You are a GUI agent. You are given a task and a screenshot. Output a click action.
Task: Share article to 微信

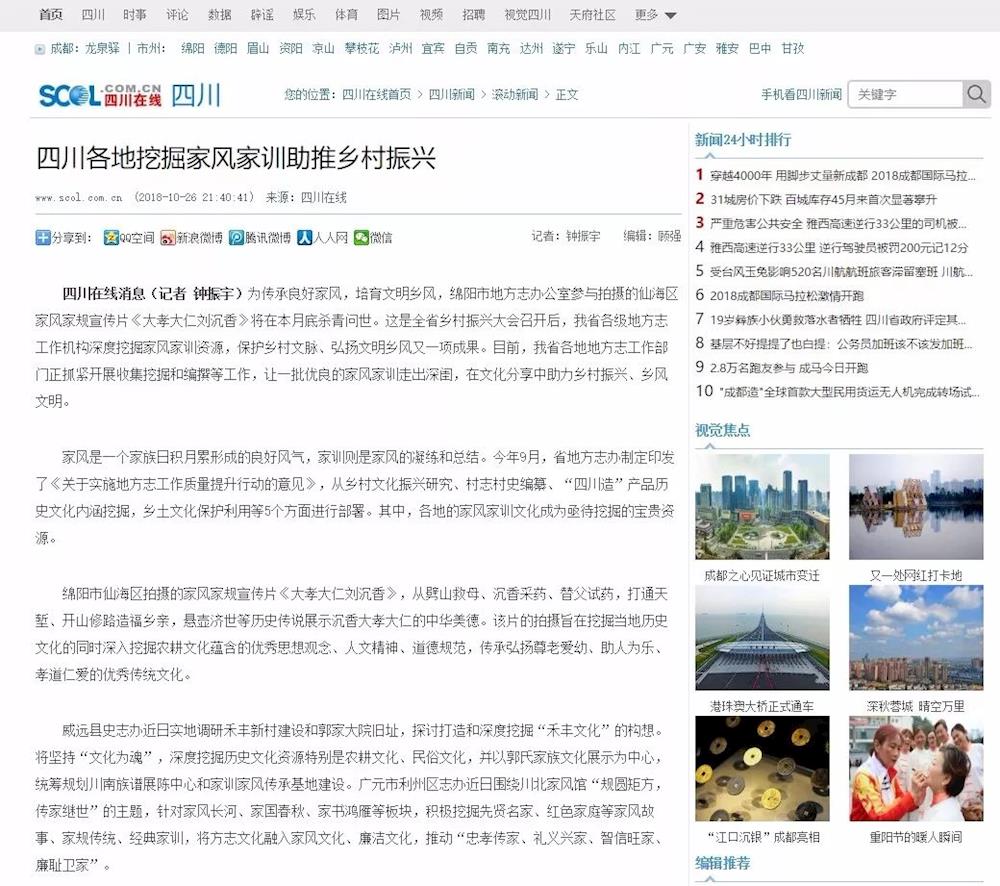374,237
